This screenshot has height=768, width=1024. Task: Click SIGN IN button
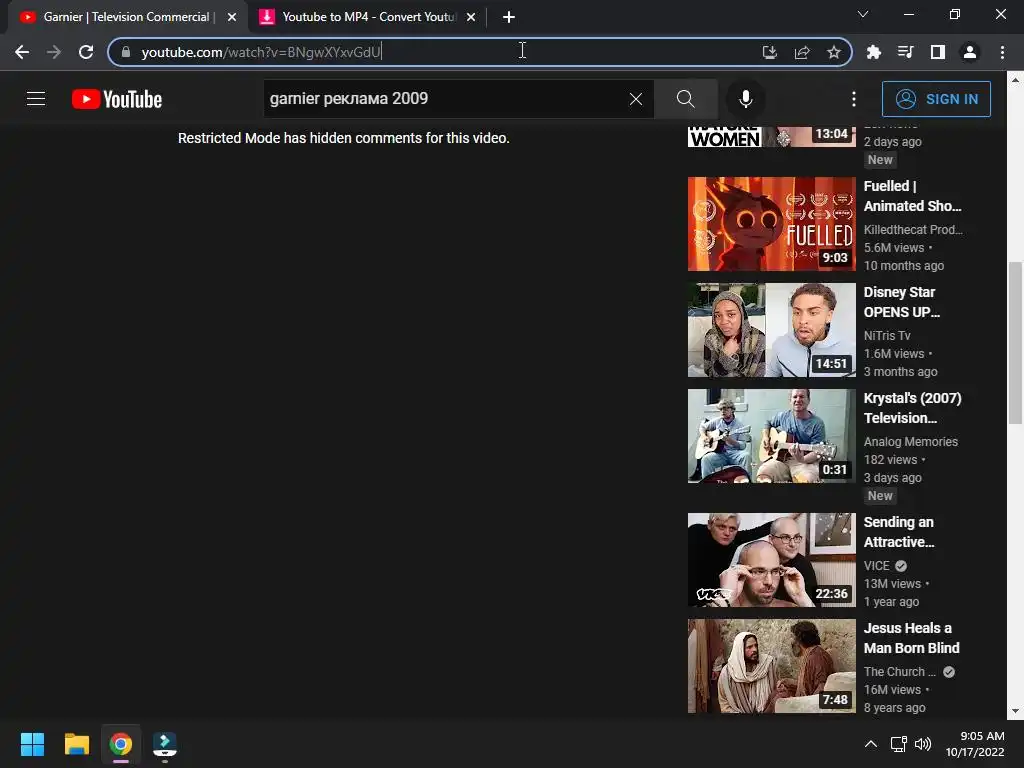(x=936, y=99)
